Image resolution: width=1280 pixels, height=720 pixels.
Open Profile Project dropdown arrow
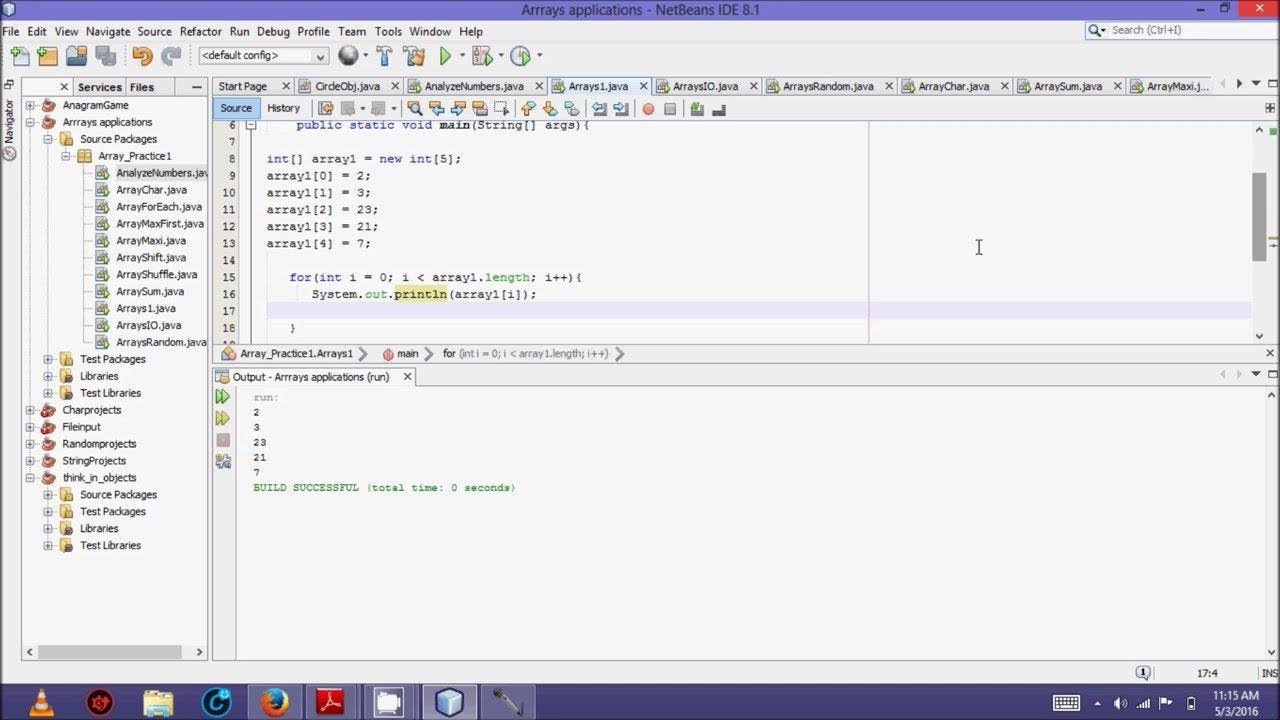click(x=539, y=56)
